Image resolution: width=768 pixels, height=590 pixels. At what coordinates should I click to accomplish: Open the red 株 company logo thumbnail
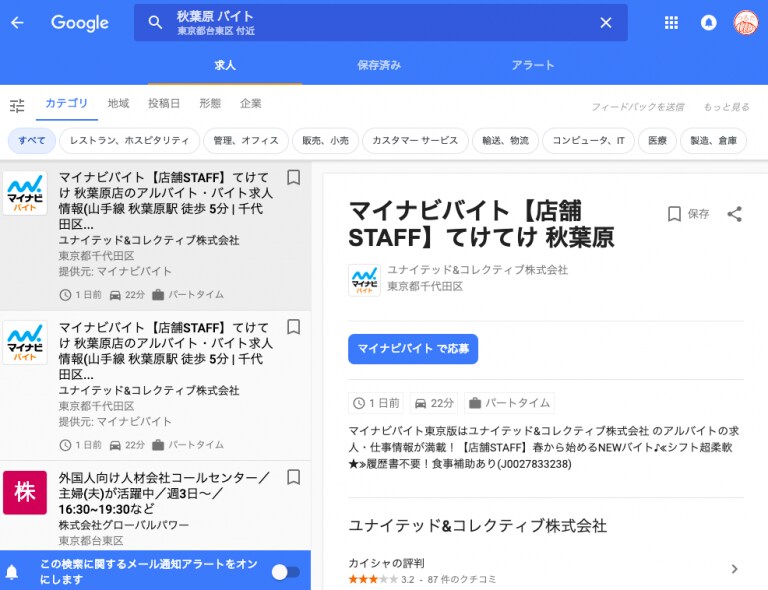25,493
